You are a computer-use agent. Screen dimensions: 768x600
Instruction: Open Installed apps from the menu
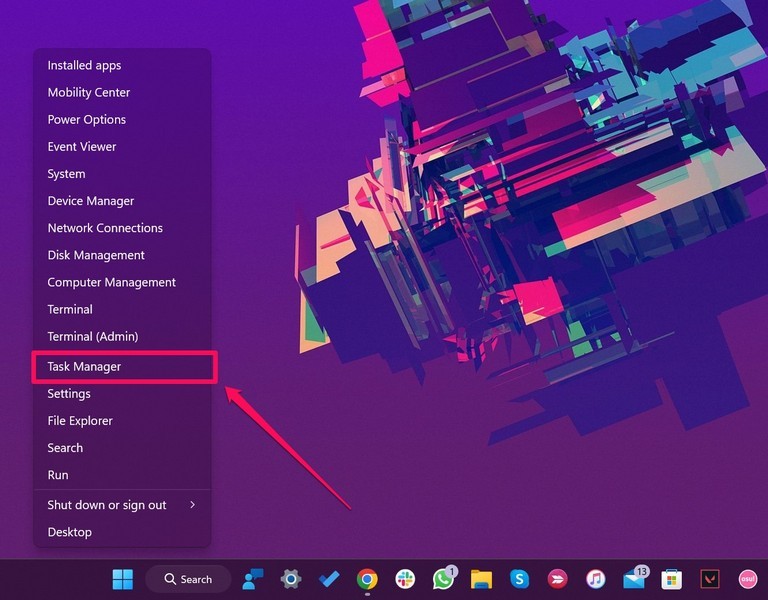[84, 65]
